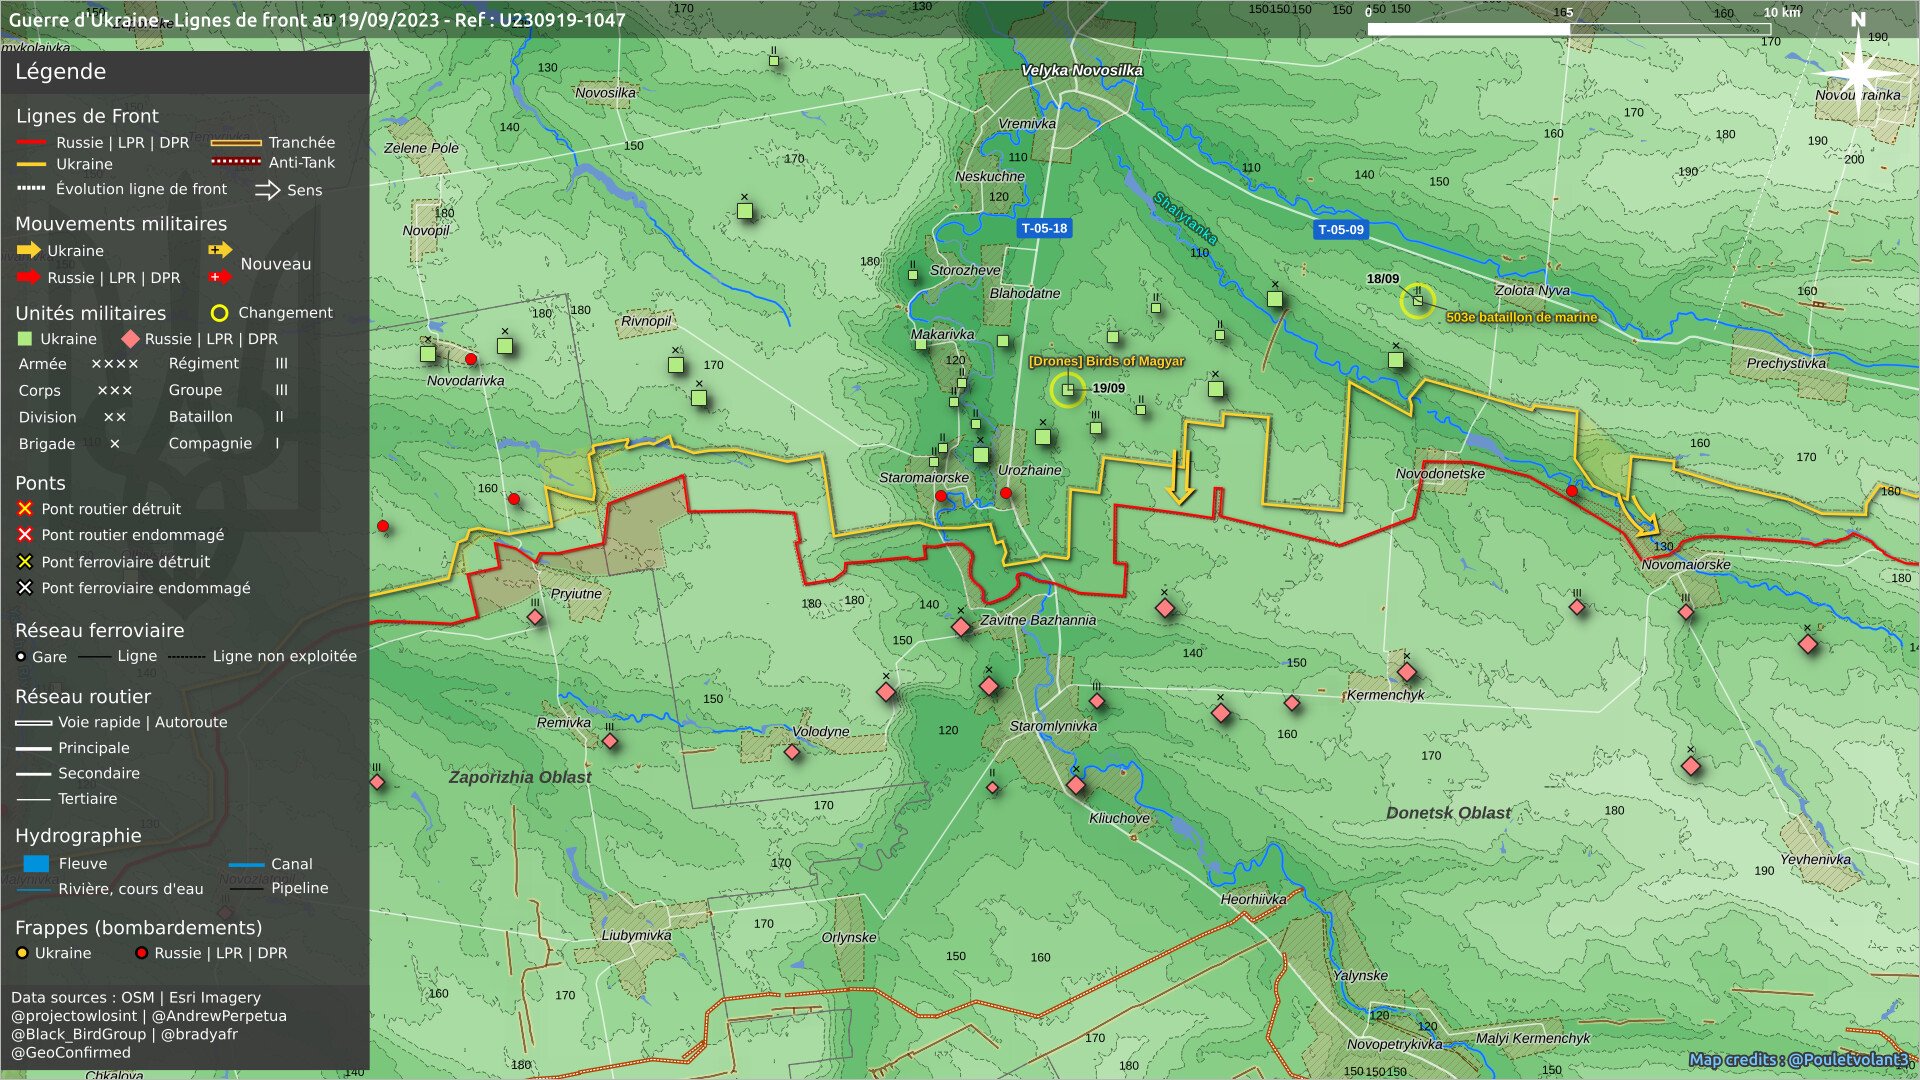The height and width of the screenshot is (1080, 1920).
Task: Click the red strike dot beside Staromaiorske label
Action: point(941,496)
